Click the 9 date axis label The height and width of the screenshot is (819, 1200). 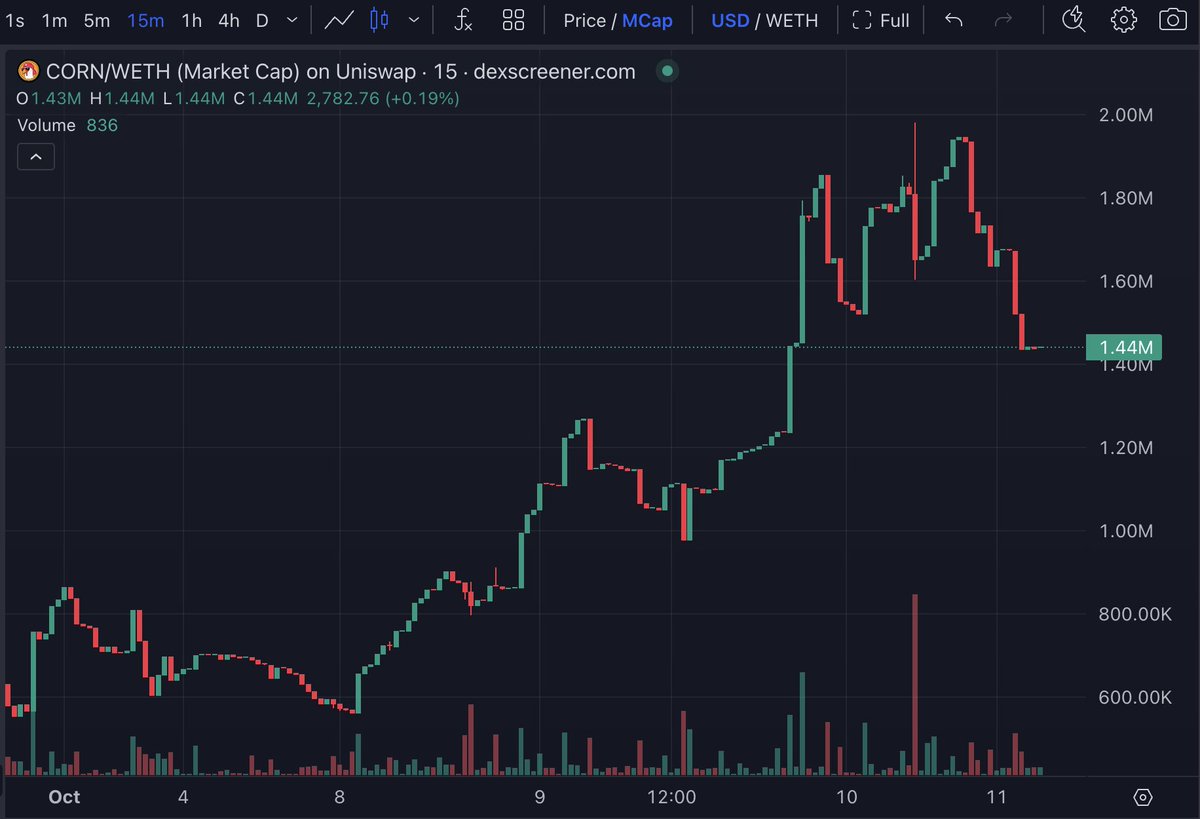(539, 797)
